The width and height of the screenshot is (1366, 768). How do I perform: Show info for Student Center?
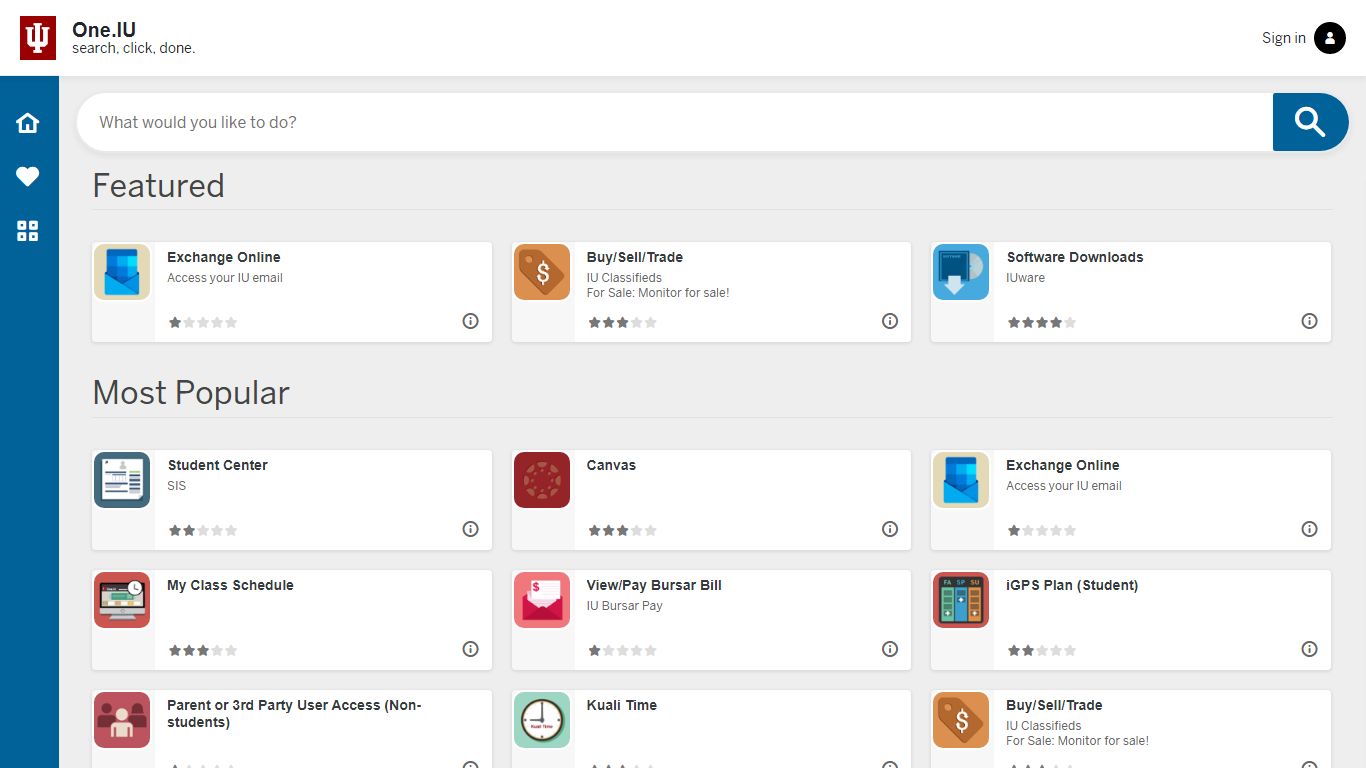(471, 529)
